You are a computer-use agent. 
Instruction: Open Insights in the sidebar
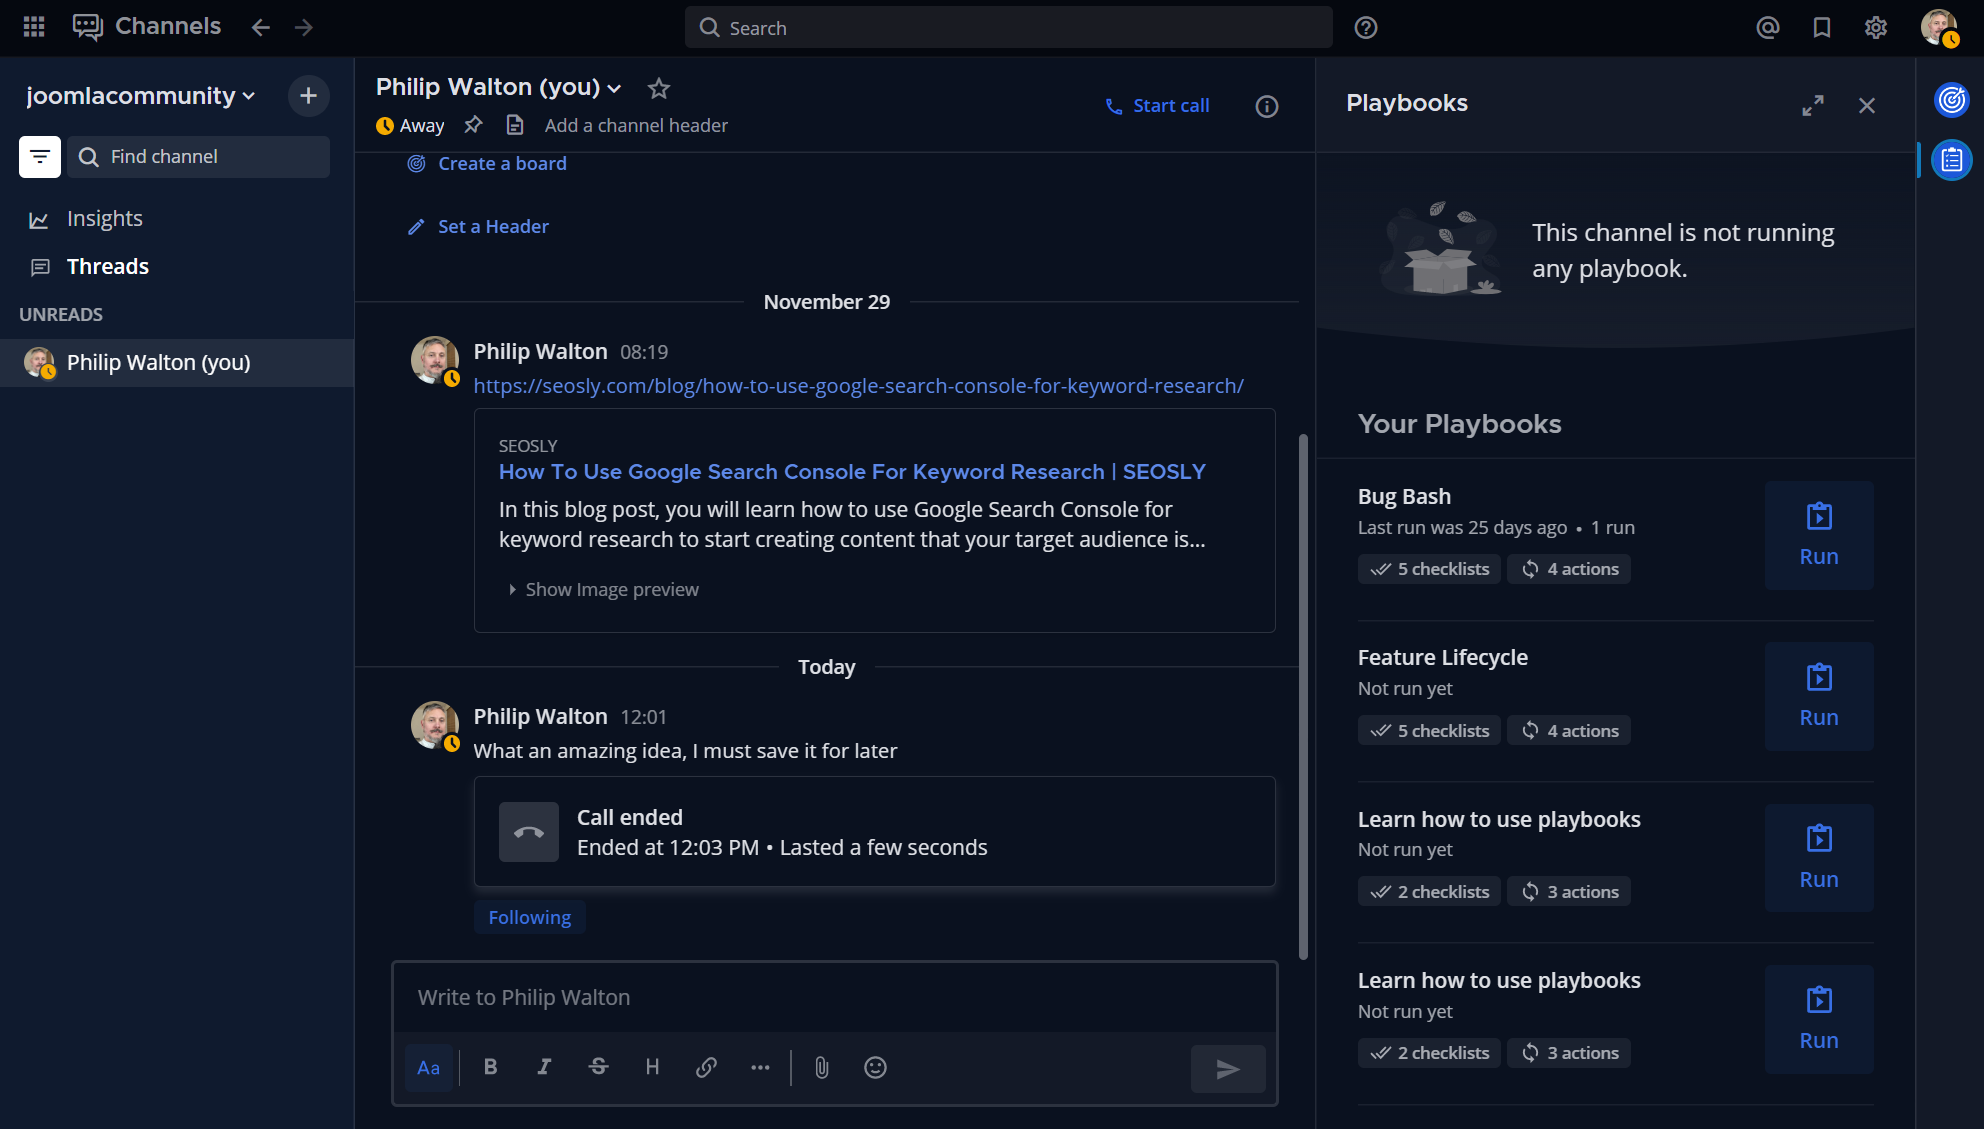pyautogui.click(x=104, y=219)
